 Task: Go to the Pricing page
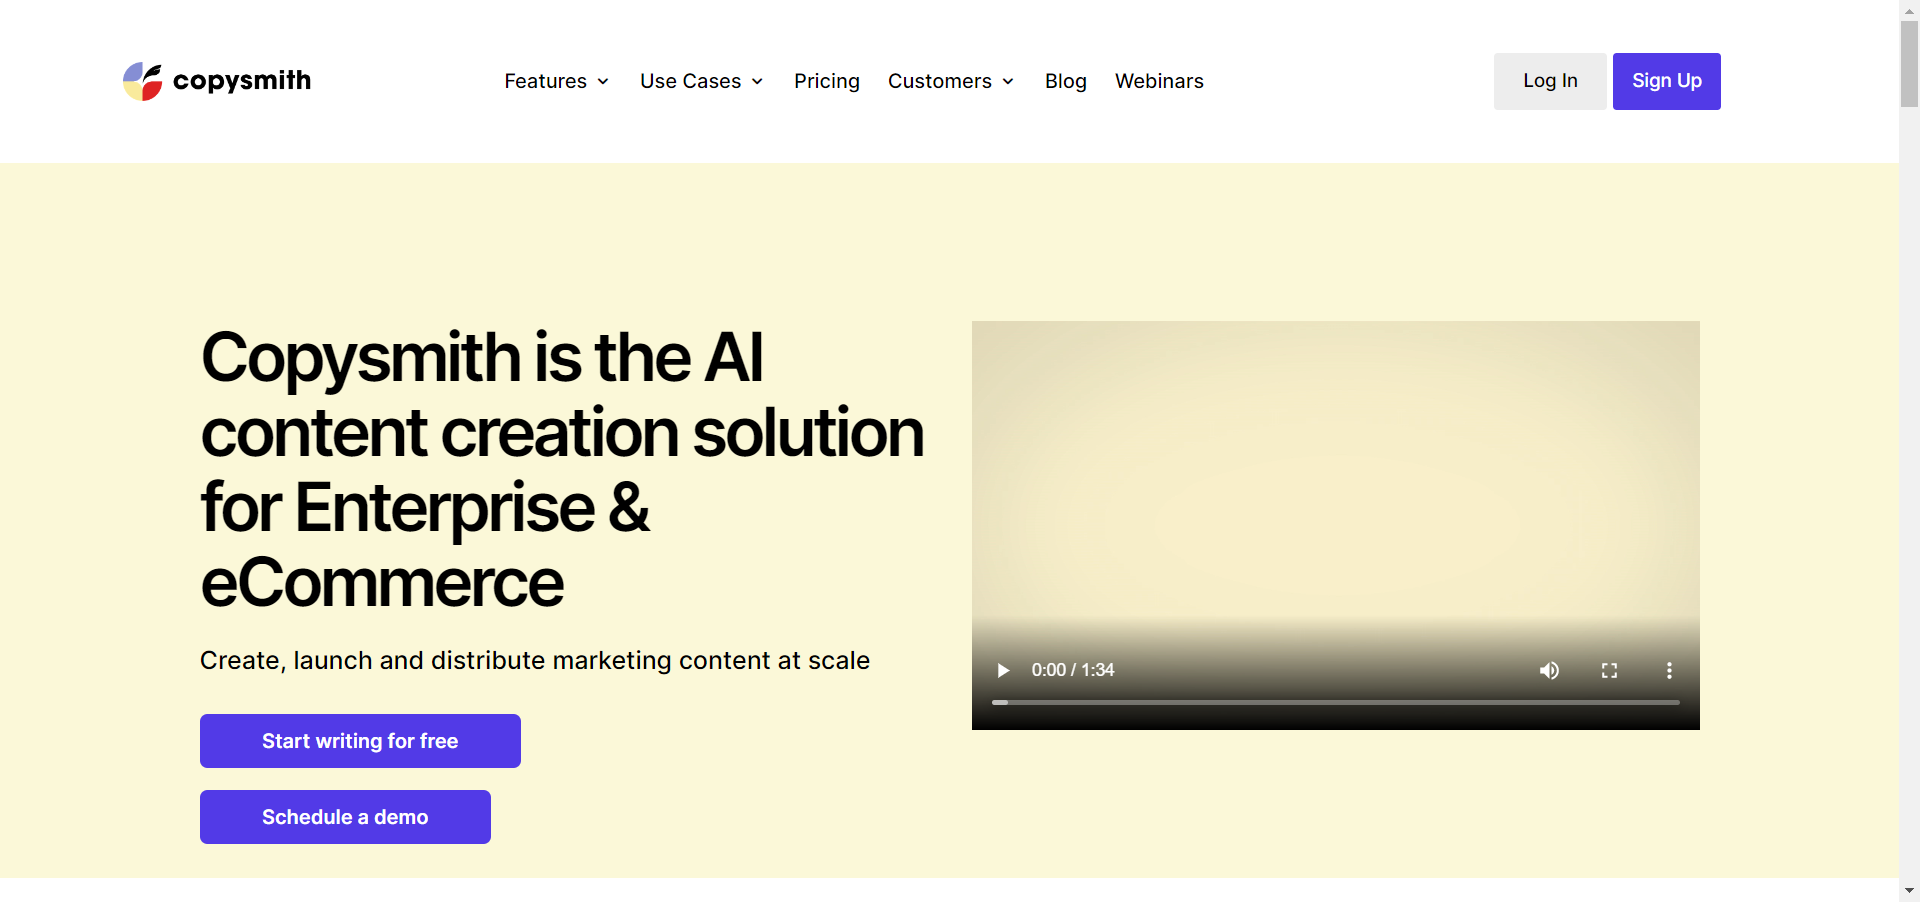pyautogui.click(x=827, y=81)
